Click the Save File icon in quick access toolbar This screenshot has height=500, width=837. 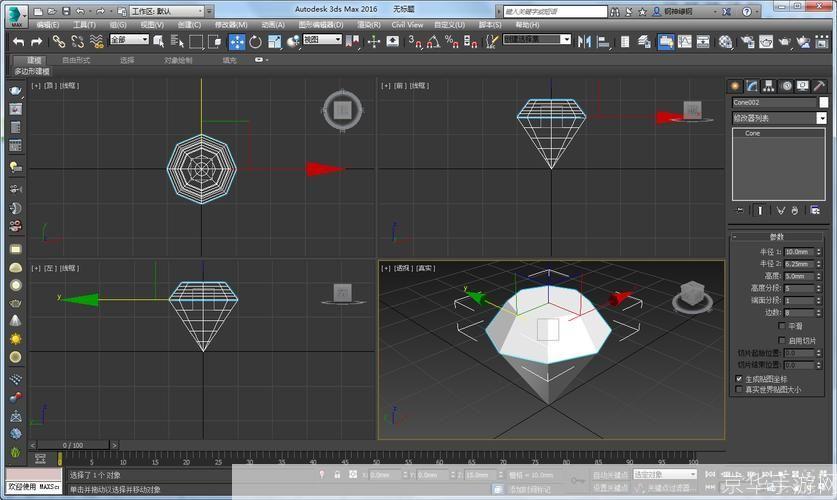coord(66,11)
